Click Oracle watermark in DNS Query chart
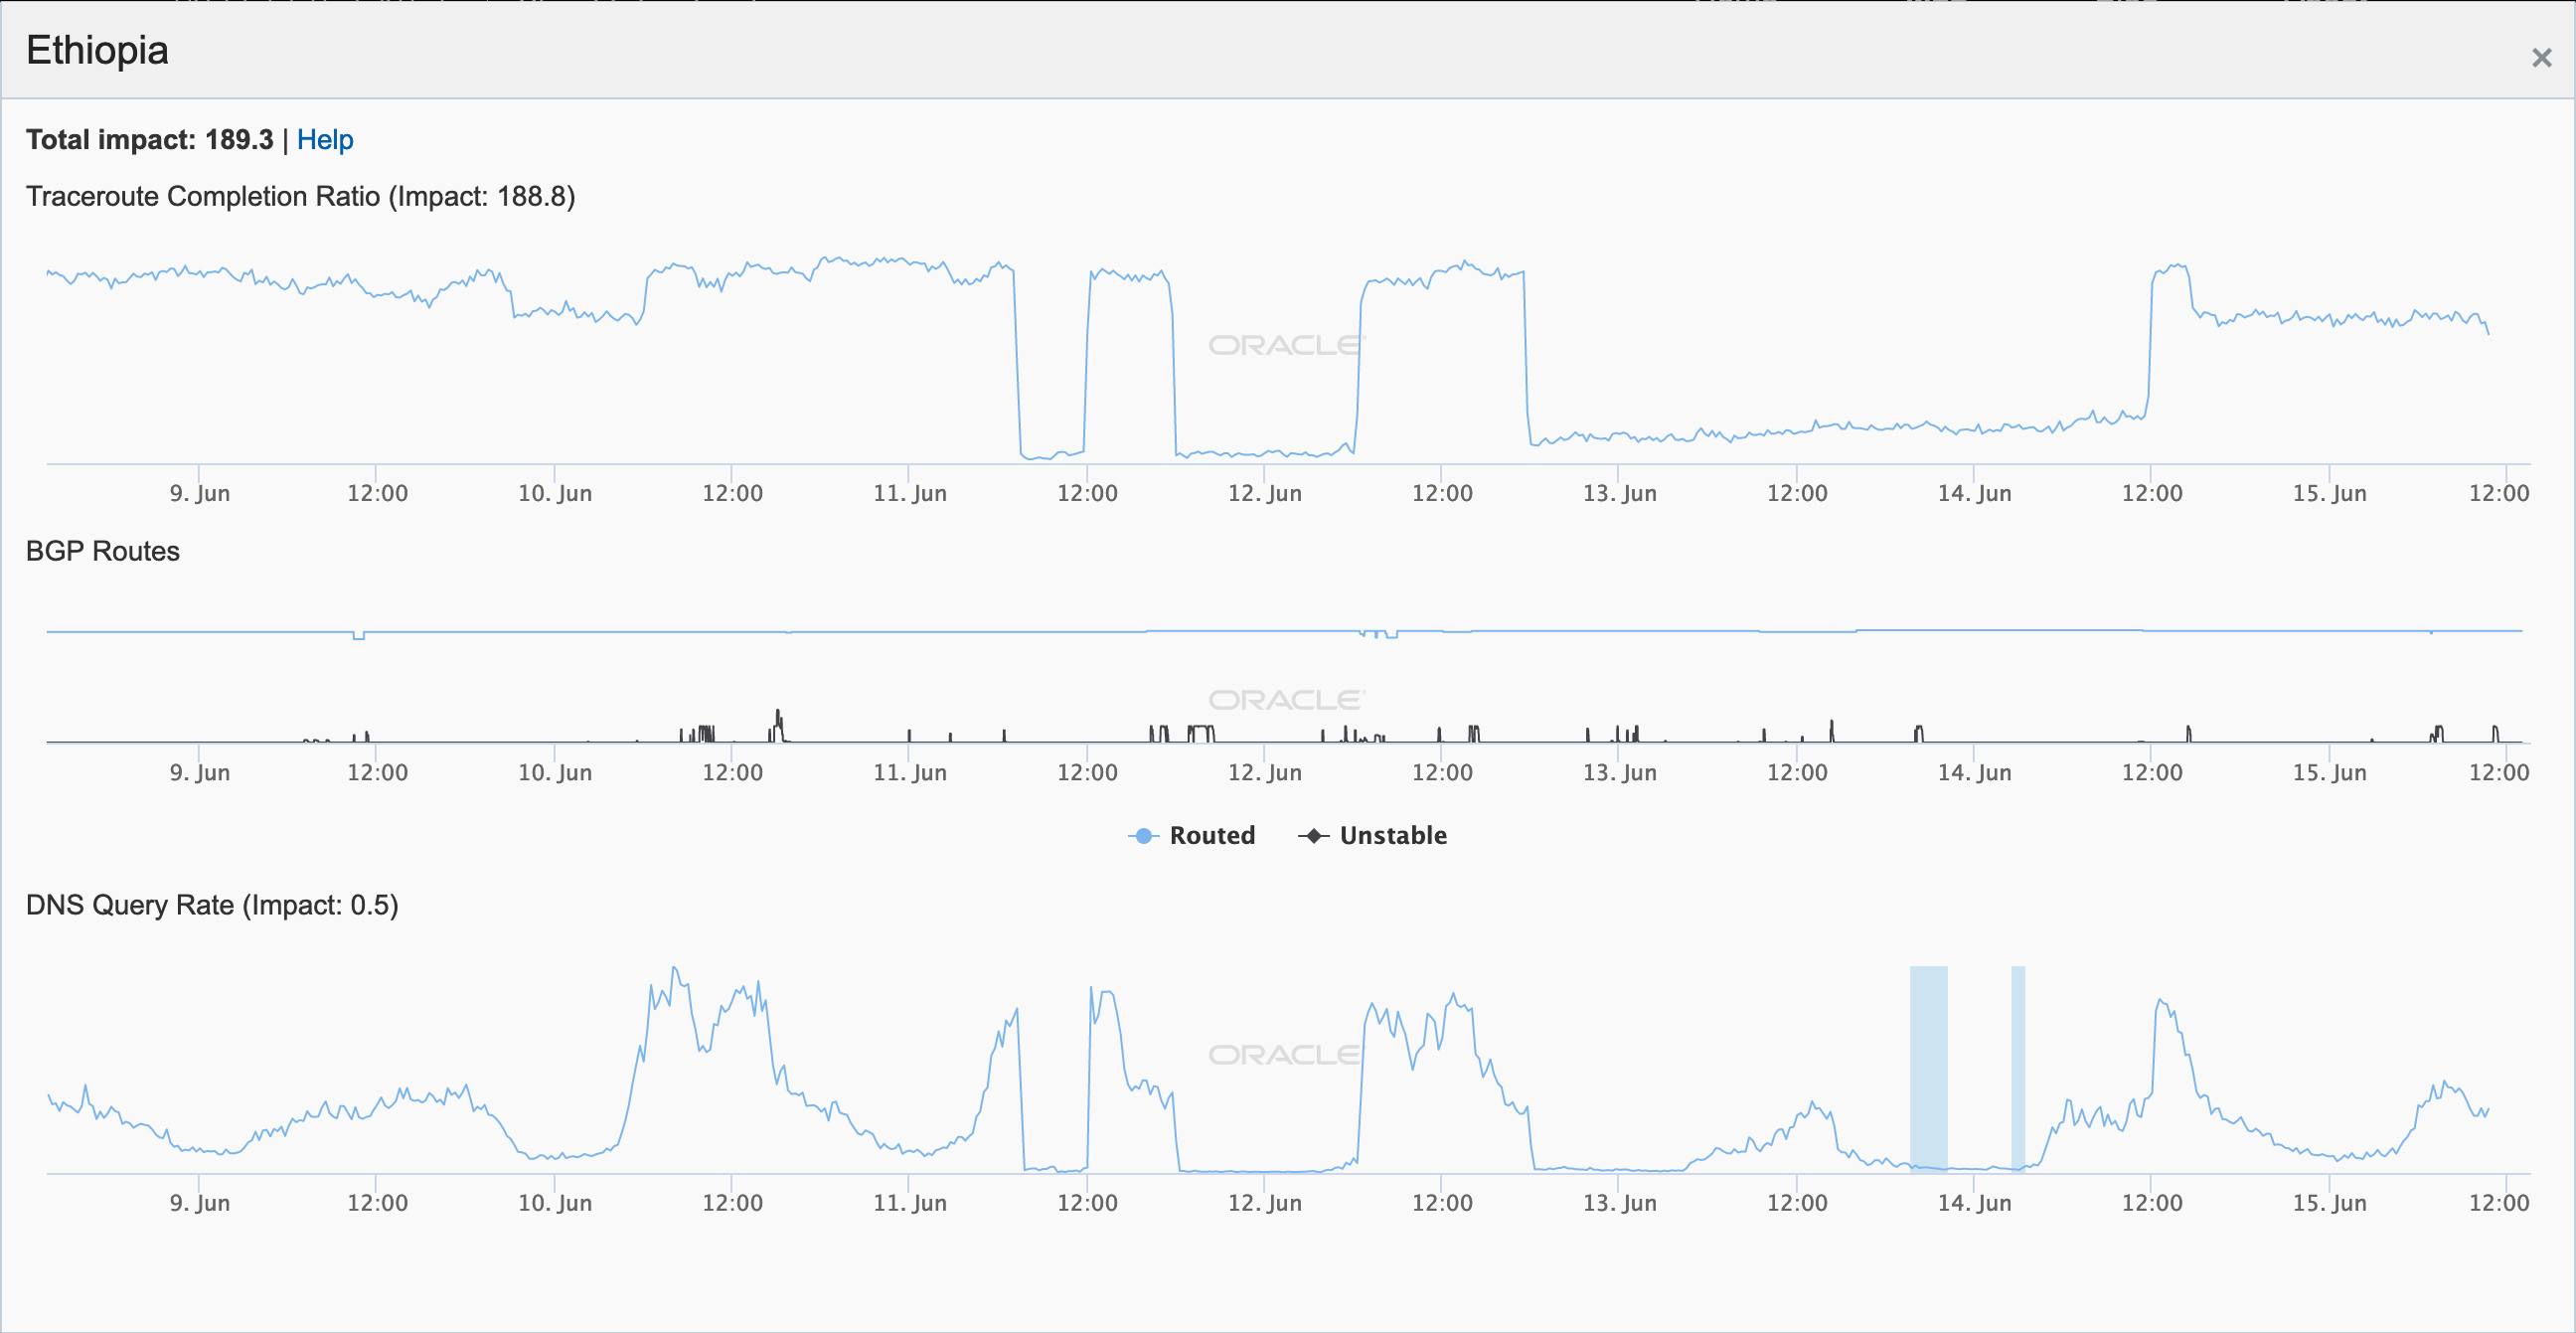The image size is (2576, 1333). (x=1286, y=1055)
